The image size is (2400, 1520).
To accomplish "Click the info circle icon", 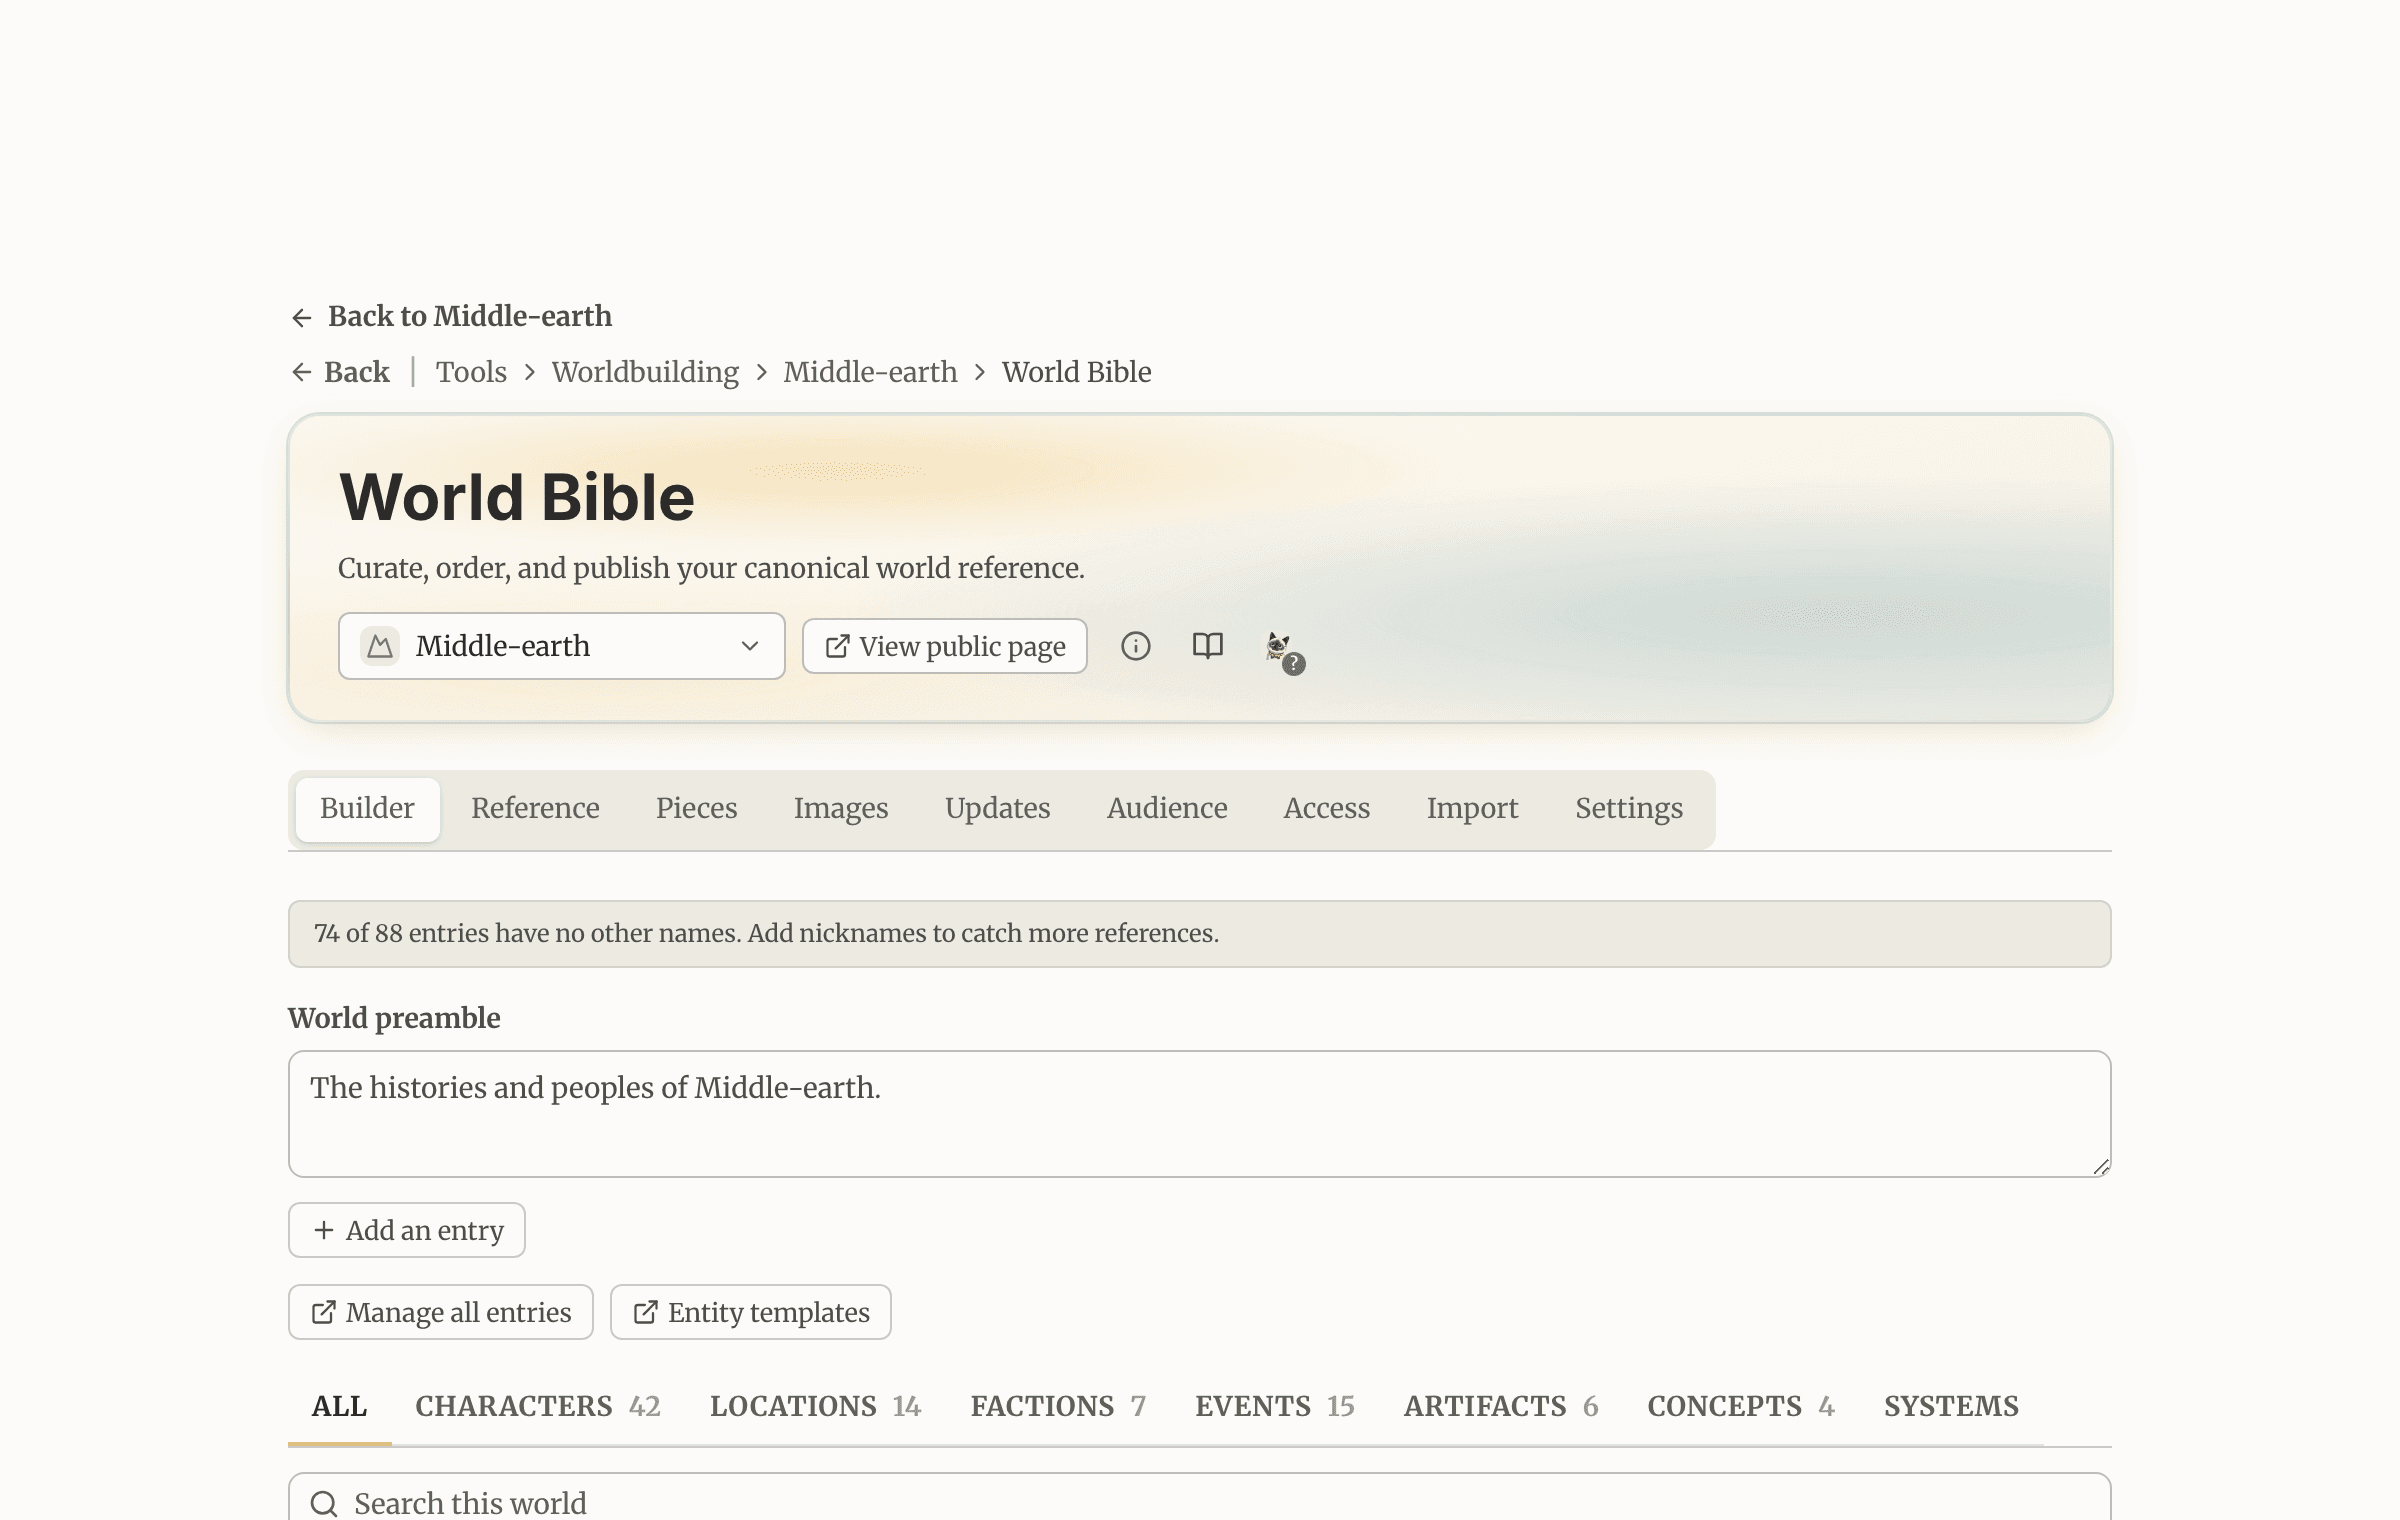I will (1135, 646).
